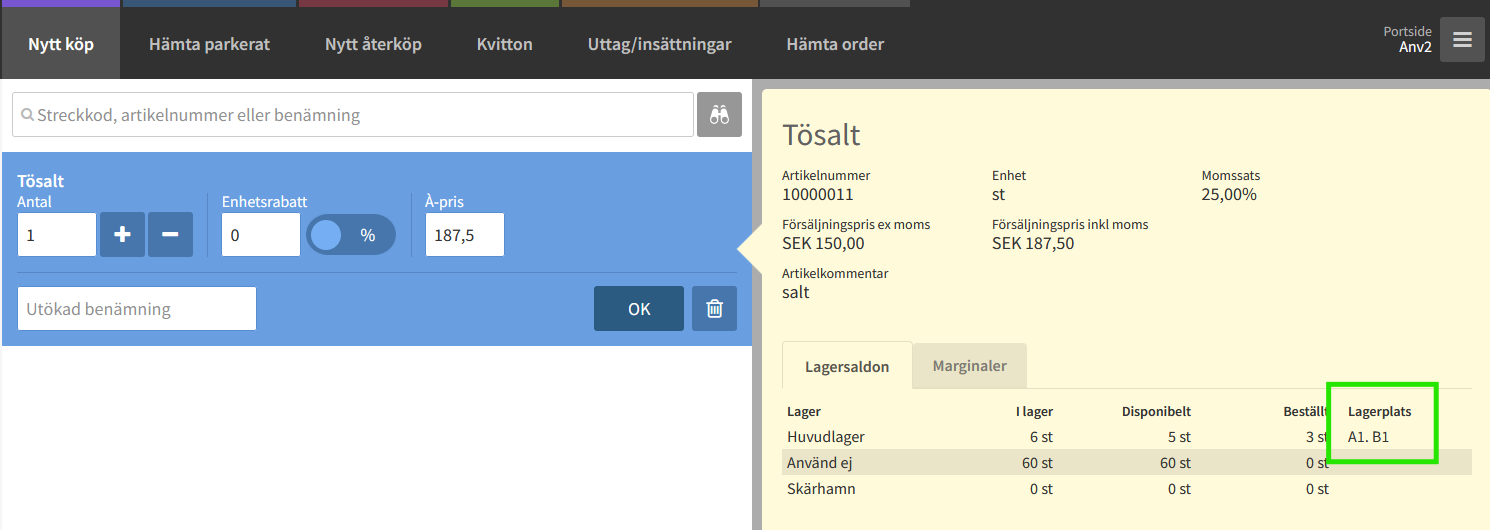Click the magnifier icon in search field

pos(27,115)
